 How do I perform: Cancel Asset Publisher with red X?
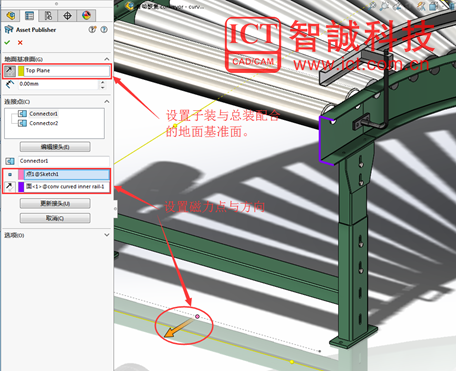(x=20, y=42)
